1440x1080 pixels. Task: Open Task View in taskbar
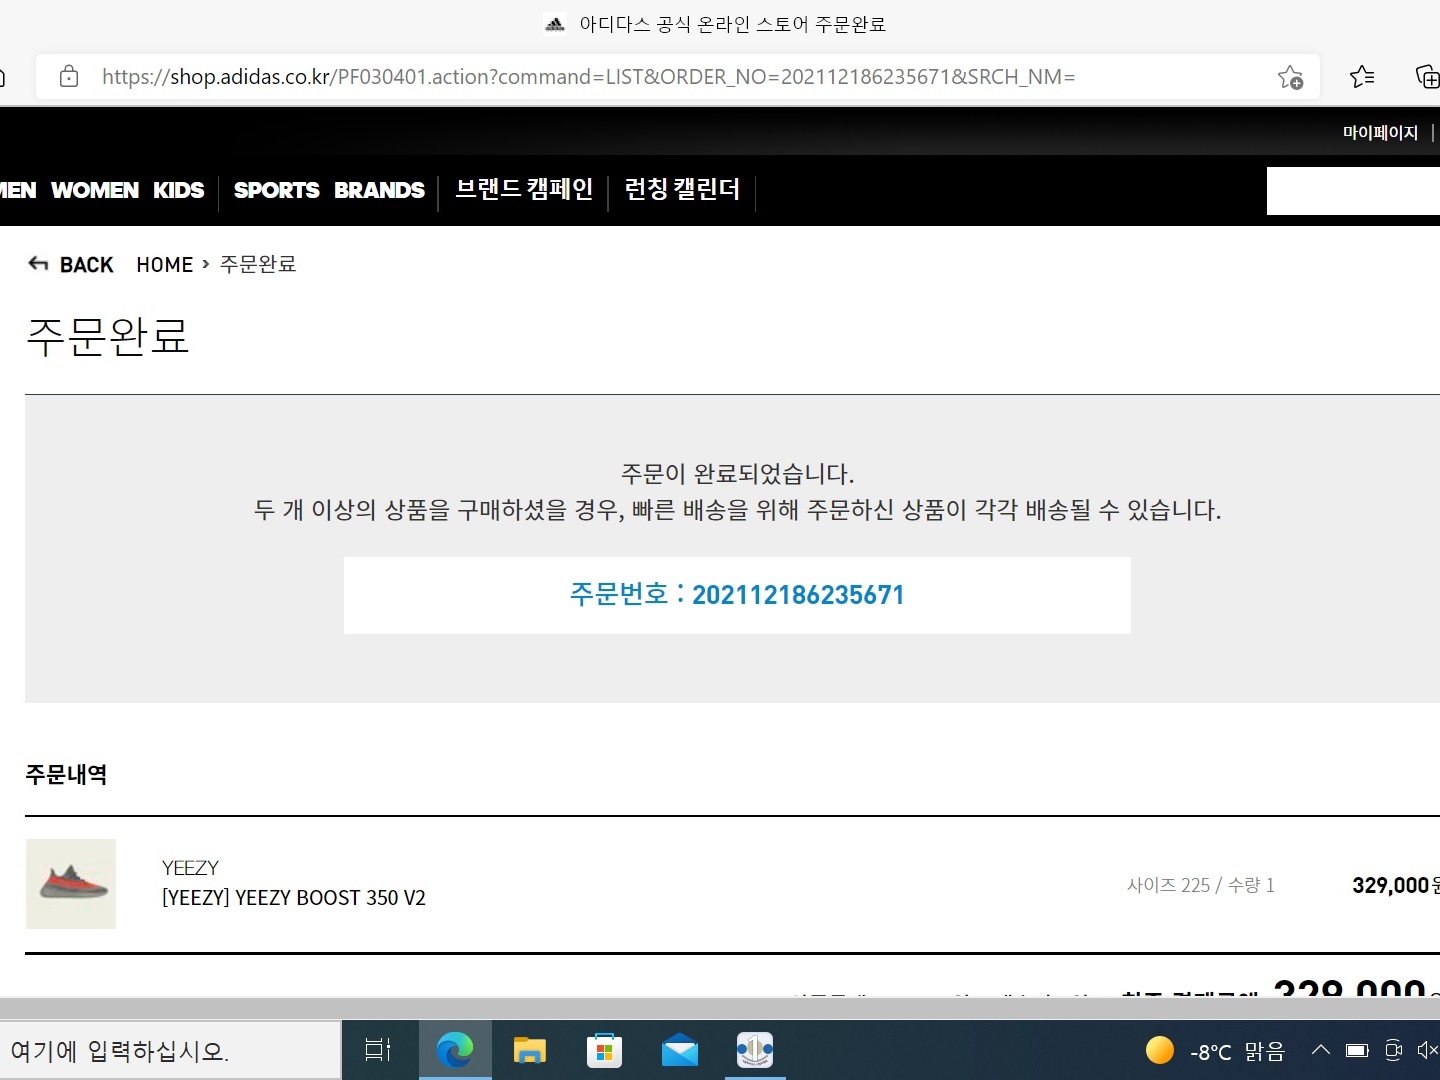tap(378, 1050)
